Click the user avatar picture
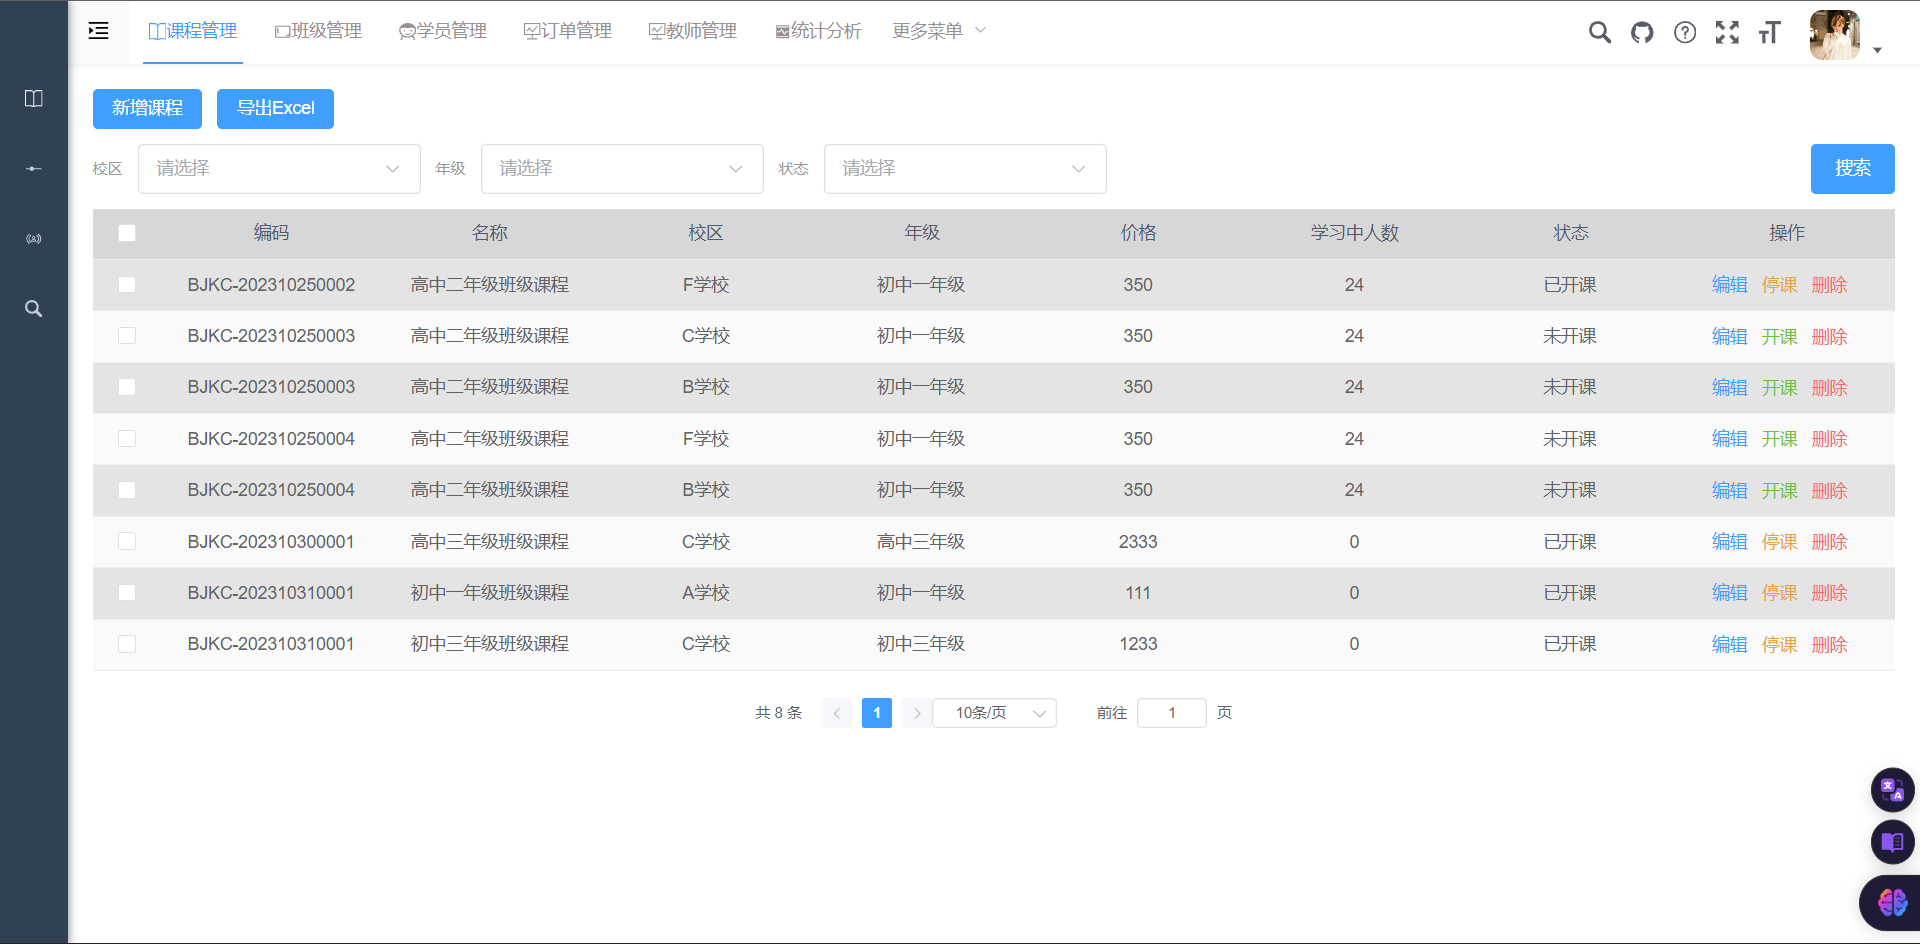The image size is (1920, 944). [1835, 35]
